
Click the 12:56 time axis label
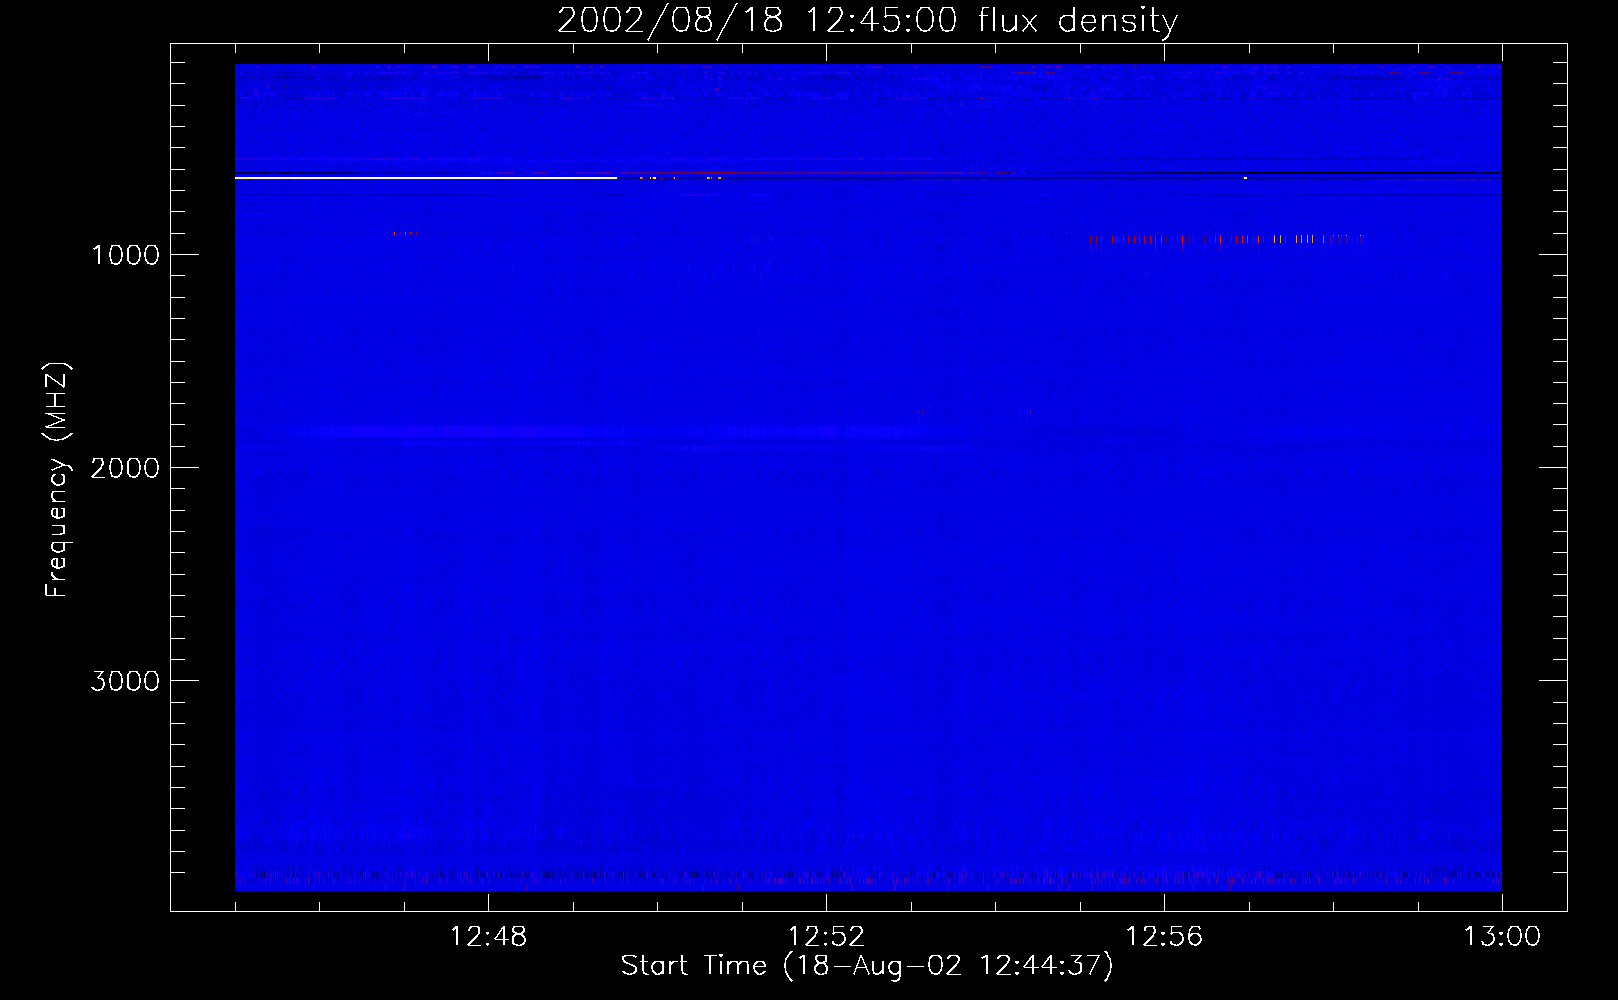(x=1164, y=937)
